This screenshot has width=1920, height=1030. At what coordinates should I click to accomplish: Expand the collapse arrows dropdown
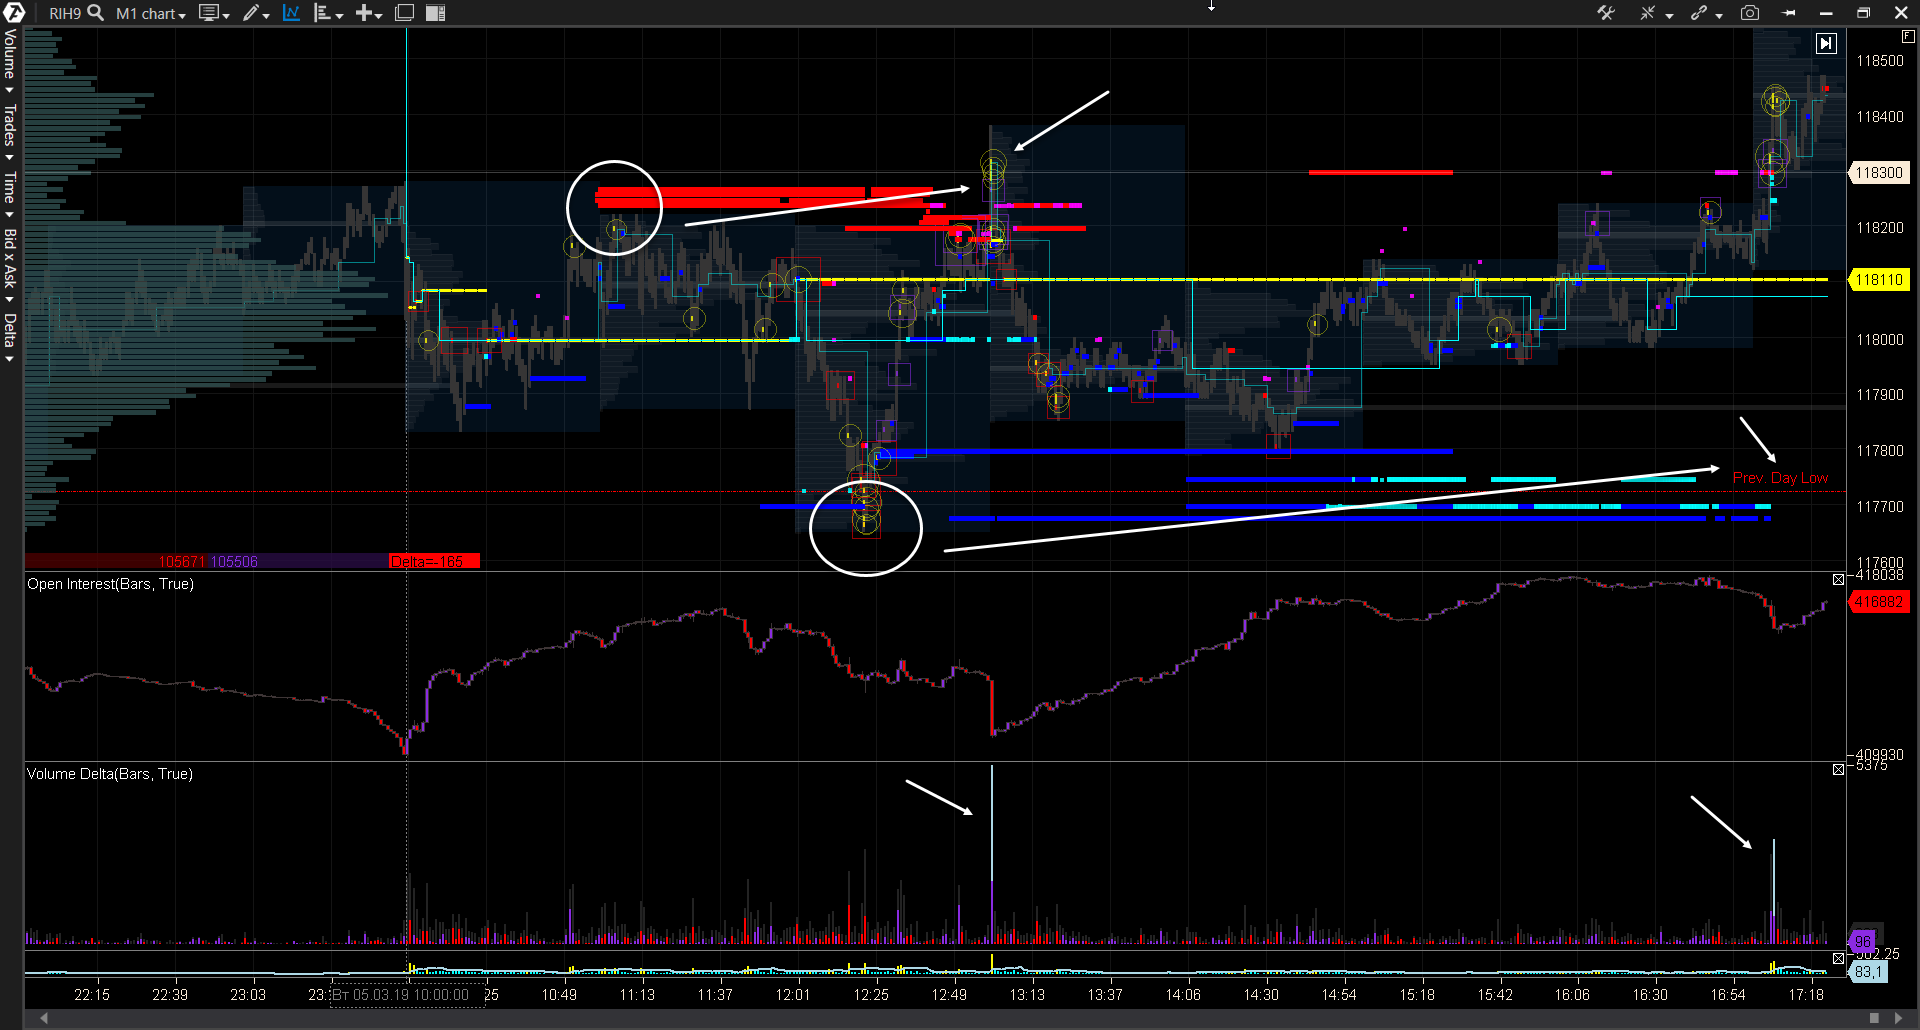[x=1669, y=15]
